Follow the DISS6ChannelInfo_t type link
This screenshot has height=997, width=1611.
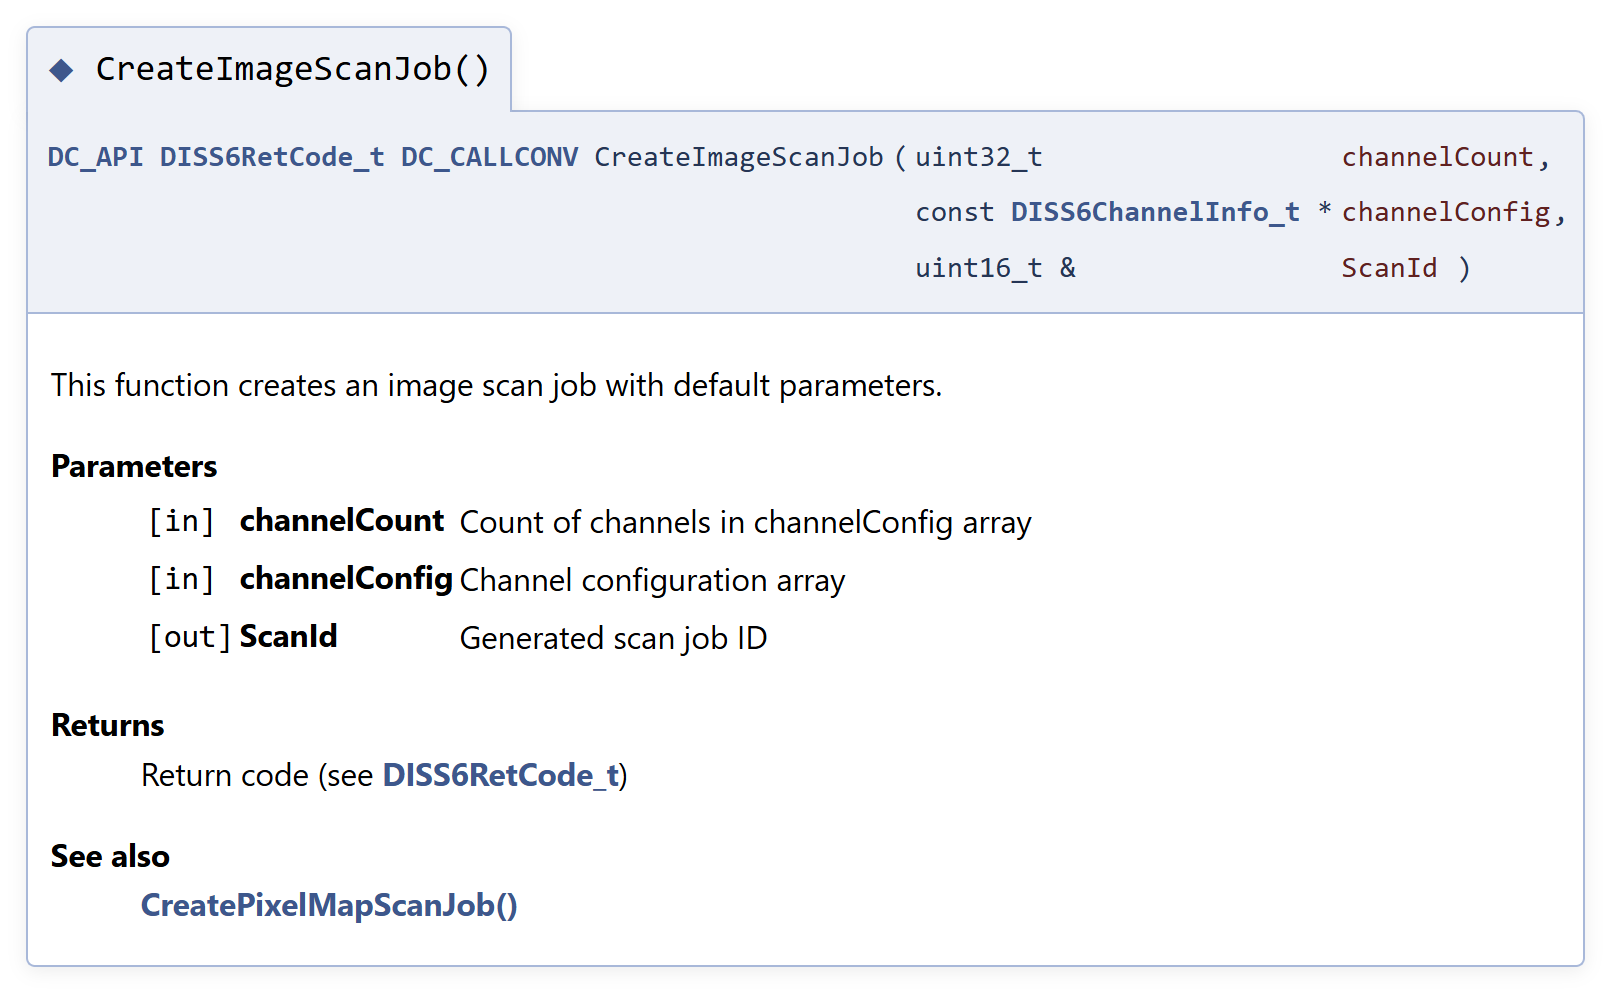[x=1155, y=212]
